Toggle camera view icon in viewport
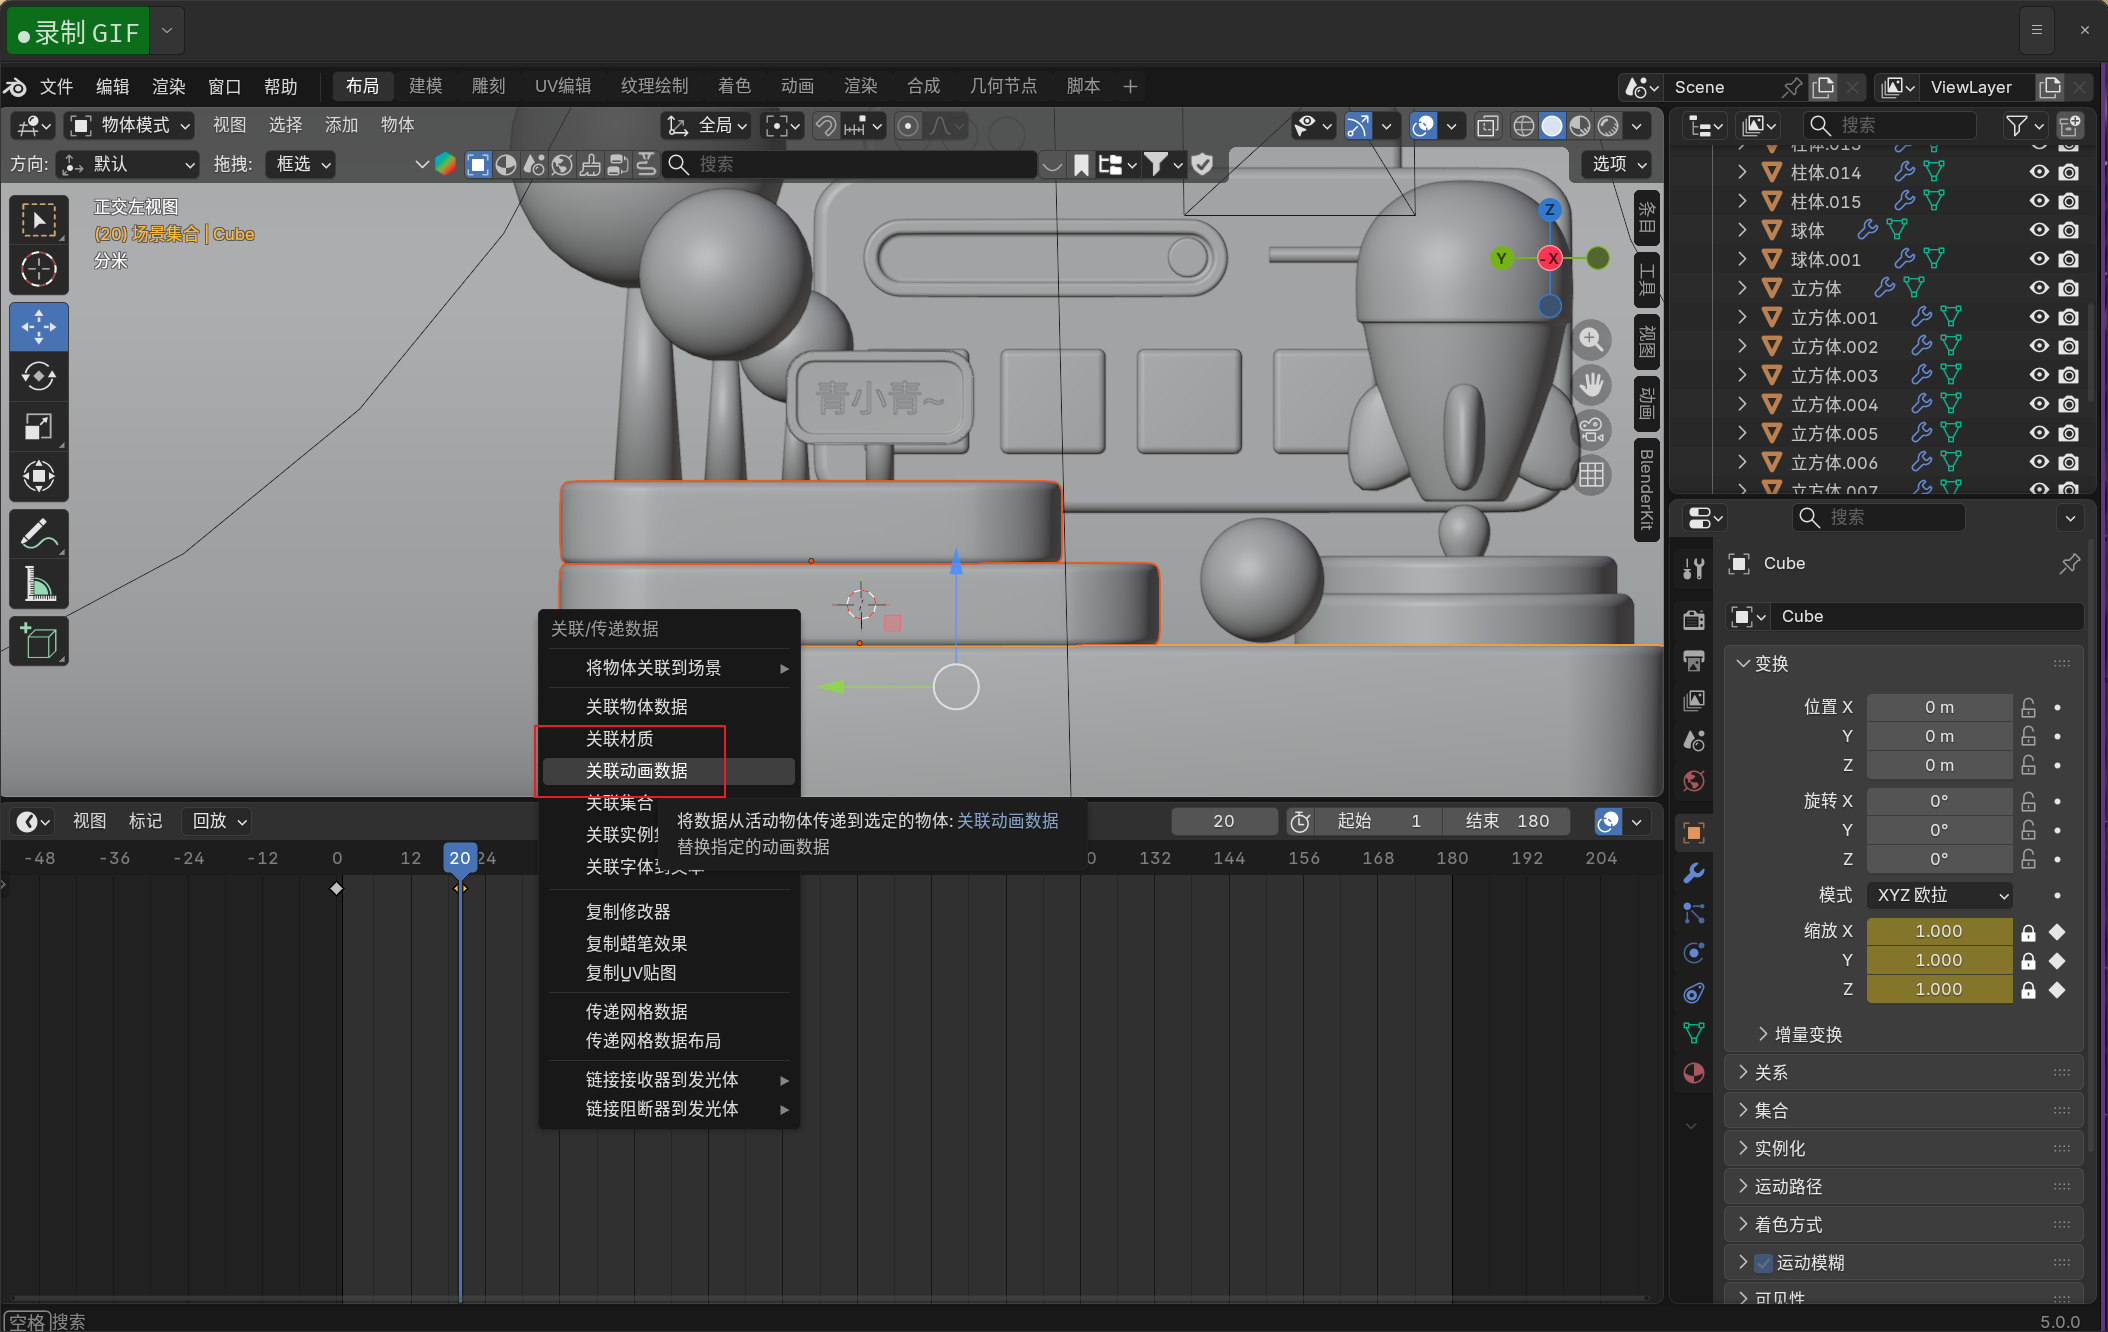This screenshot has width=2108, height=1332. click(1591, 430)
